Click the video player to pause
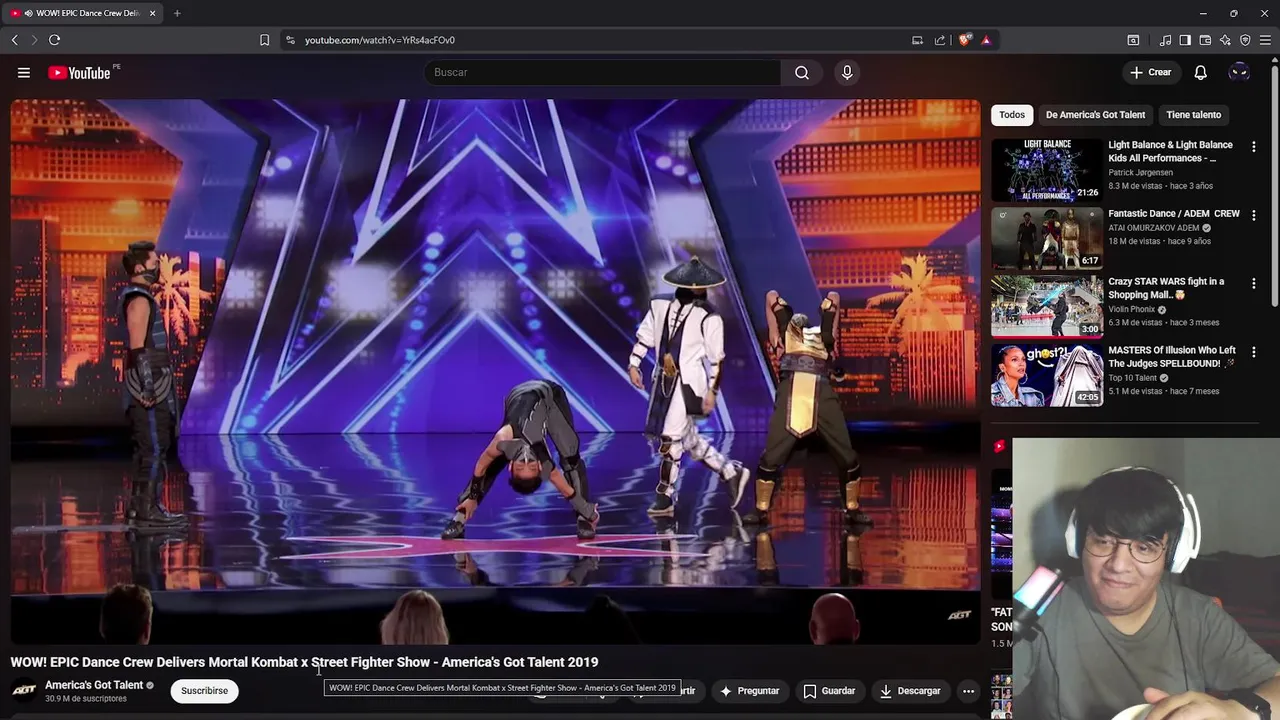Image resolution: width=1280 pixels, height=720 pixels. point(495,370)
